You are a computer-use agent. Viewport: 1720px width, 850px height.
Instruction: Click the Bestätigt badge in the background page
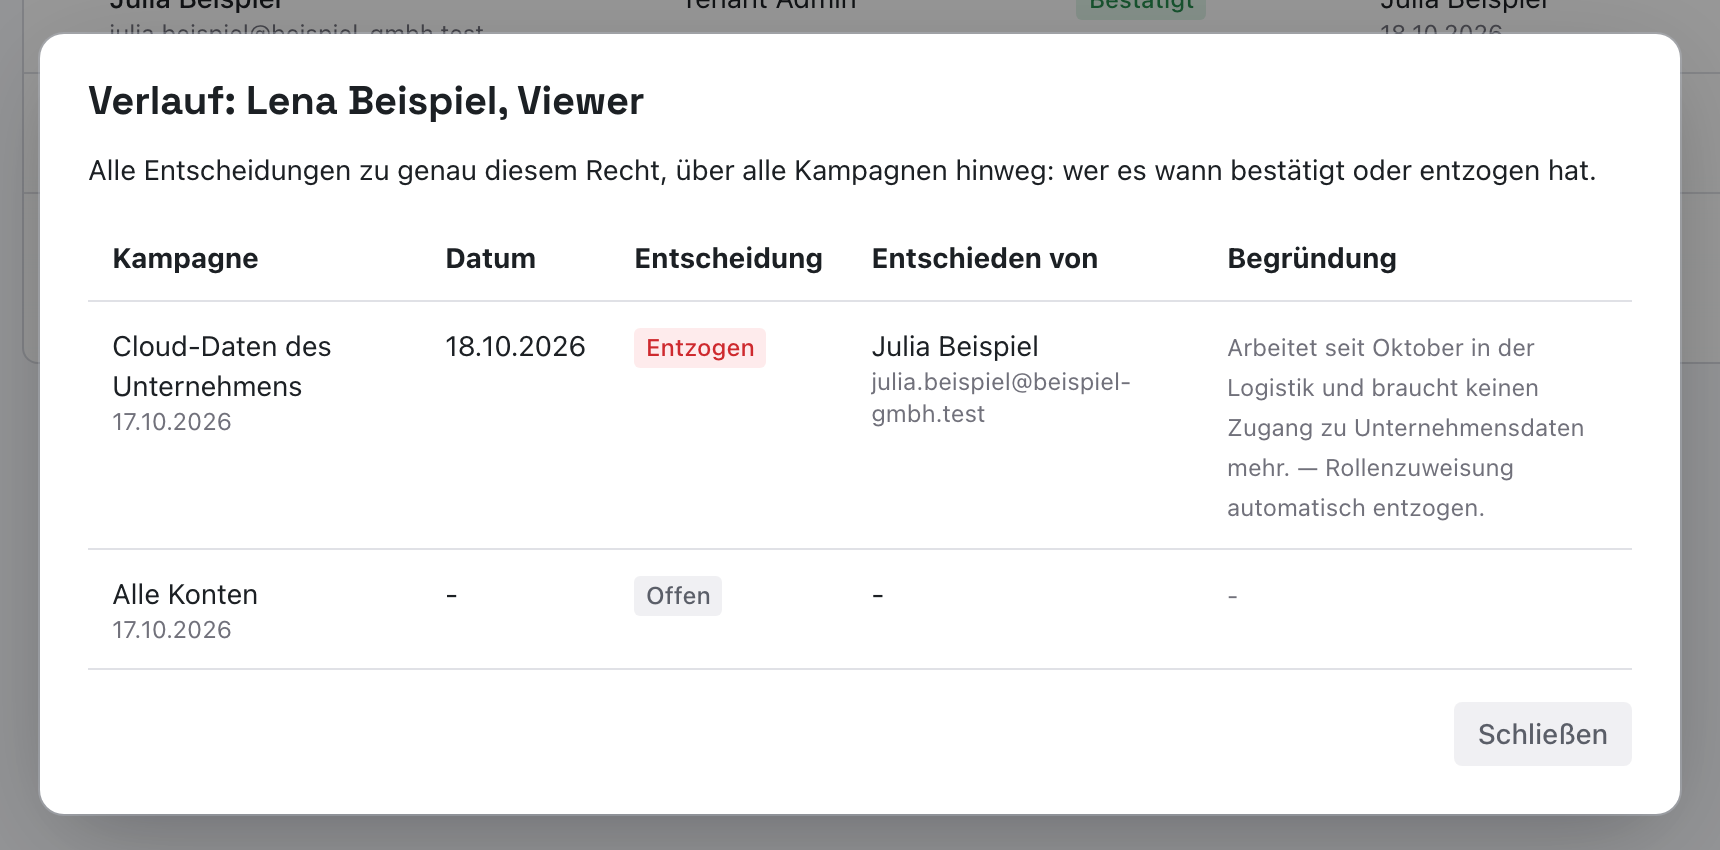[1141, 8]
